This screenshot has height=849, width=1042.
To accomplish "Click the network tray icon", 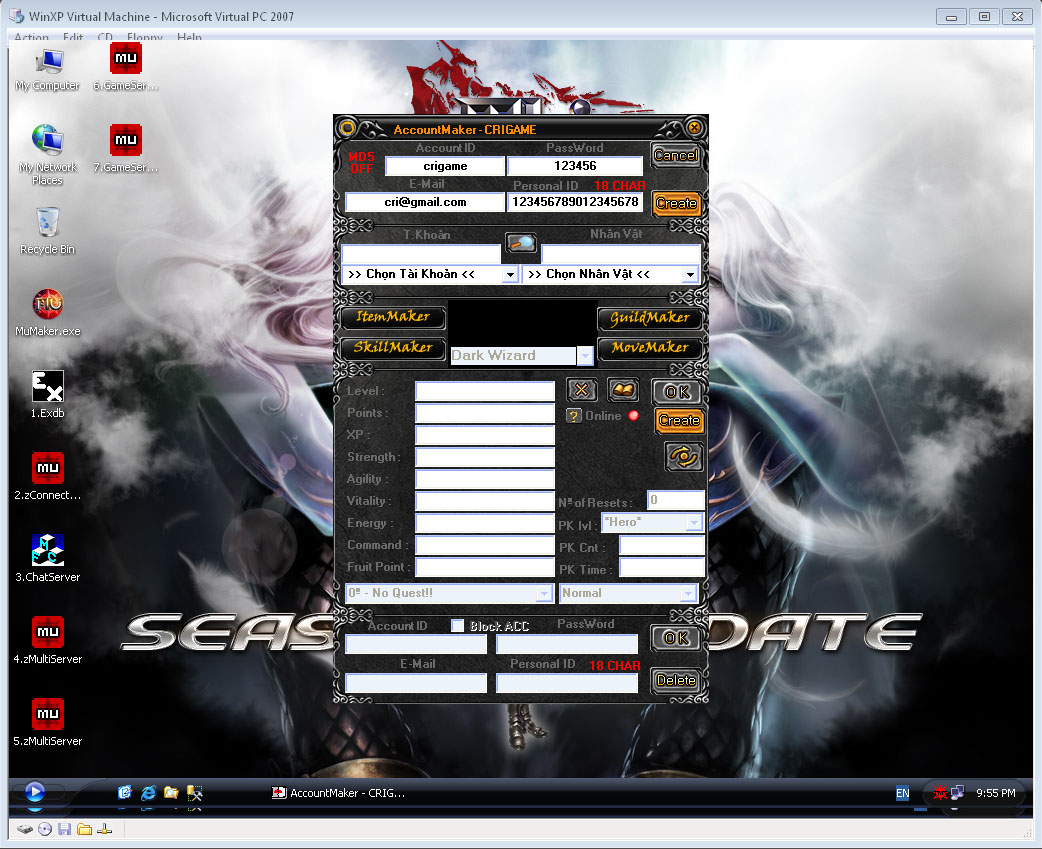I will pos(957,793).
